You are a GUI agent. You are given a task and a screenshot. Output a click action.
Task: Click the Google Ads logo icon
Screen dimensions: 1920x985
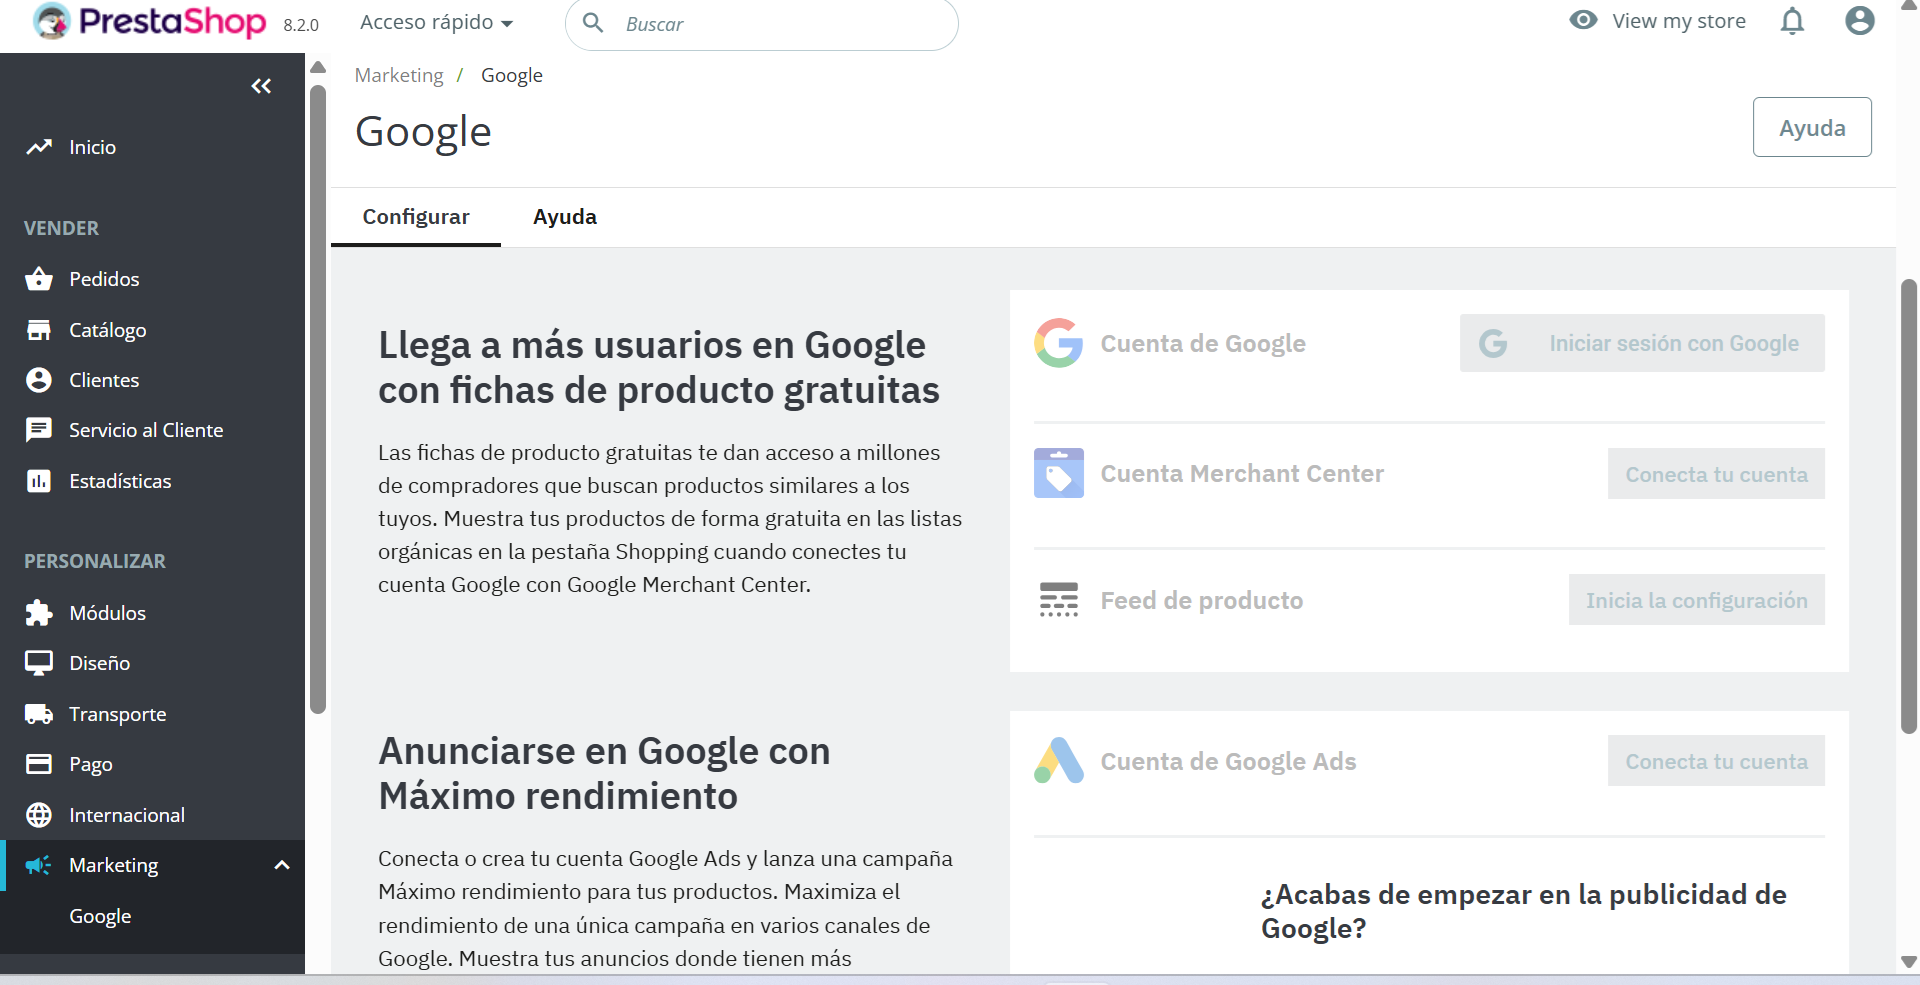point(1059,761)
